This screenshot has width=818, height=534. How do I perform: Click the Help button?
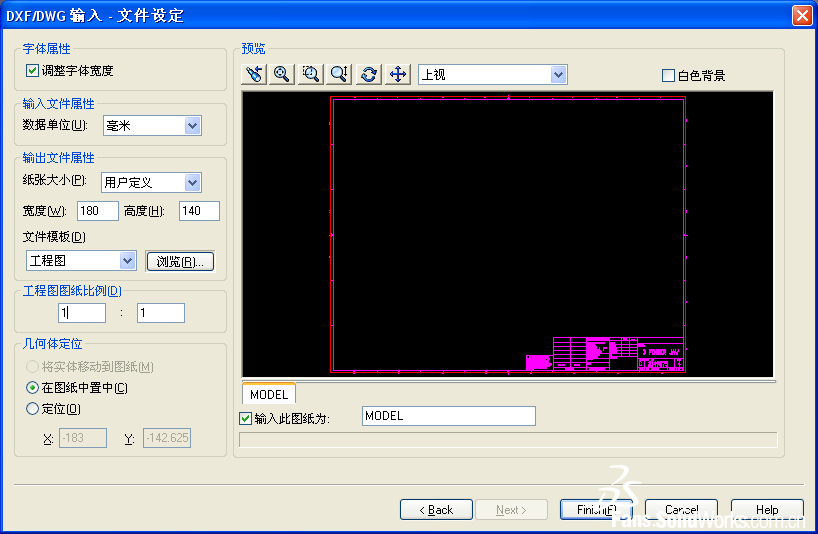(767, 510)
